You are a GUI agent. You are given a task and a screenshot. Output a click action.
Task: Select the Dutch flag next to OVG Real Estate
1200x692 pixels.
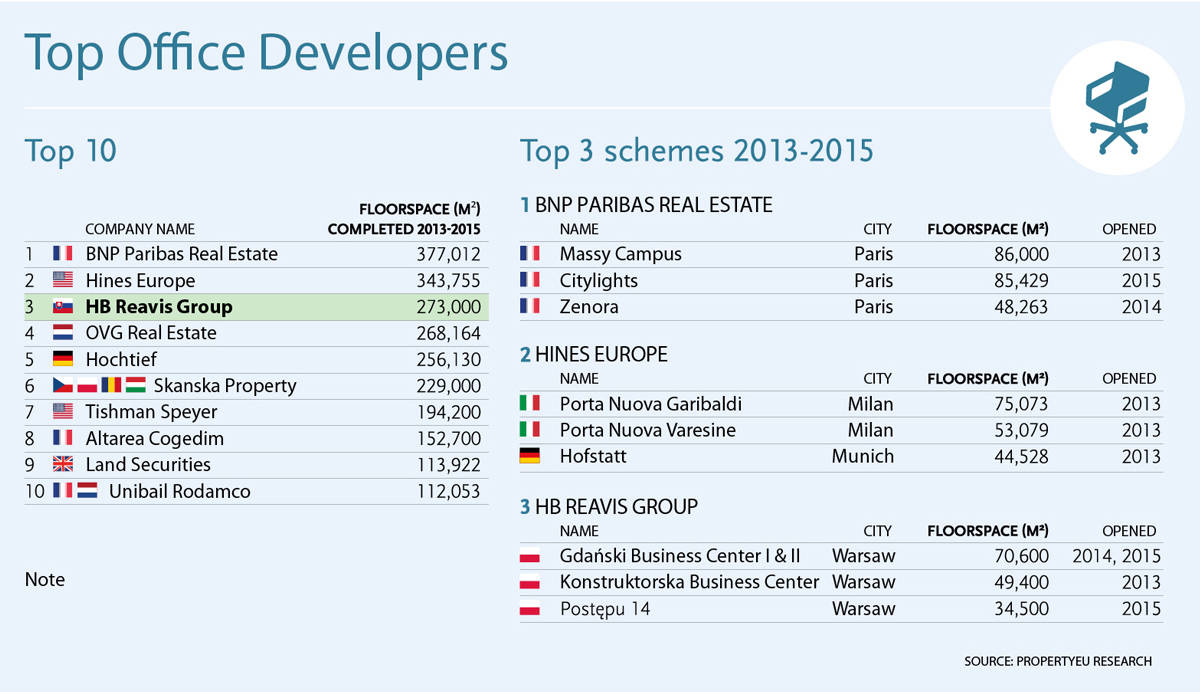coord(63,333)
